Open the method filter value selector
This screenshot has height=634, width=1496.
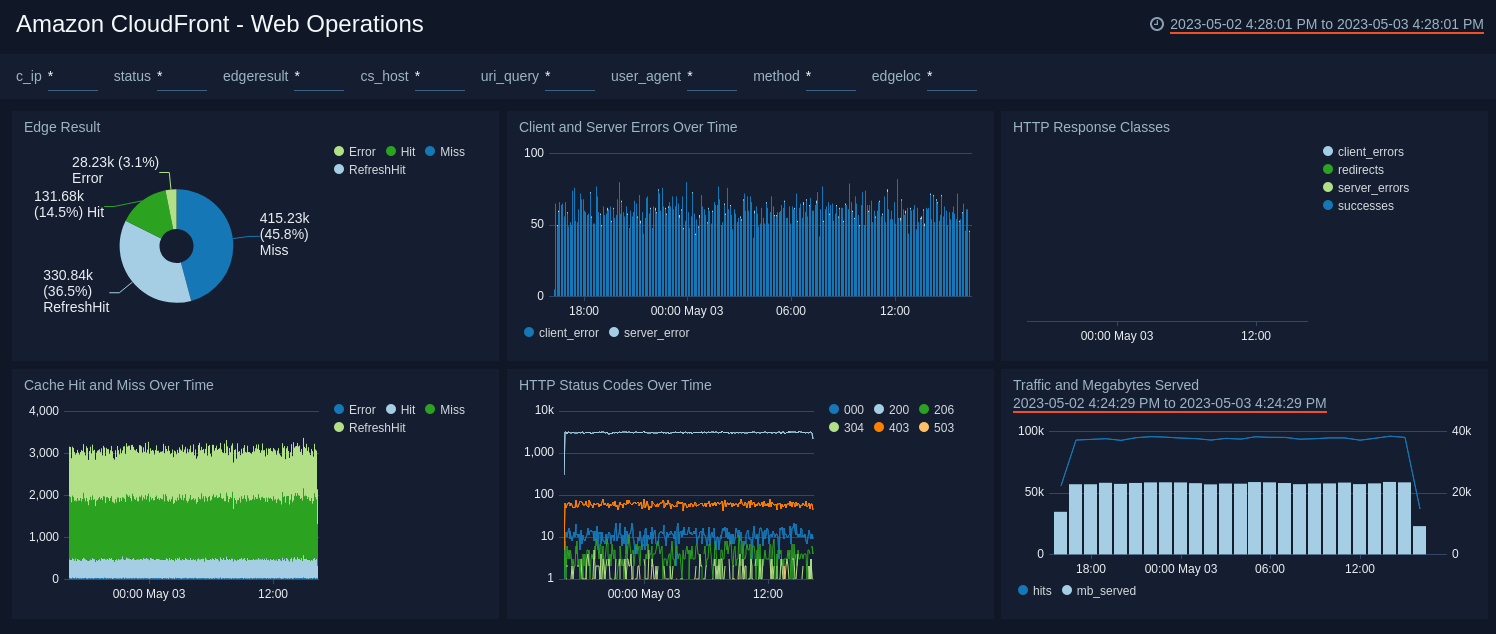[x=830, y=76]
